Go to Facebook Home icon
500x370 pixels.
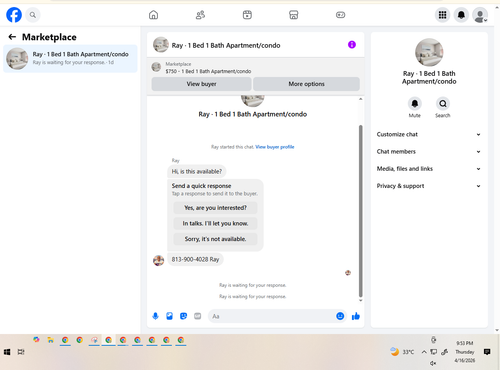[x=153, y=15]
